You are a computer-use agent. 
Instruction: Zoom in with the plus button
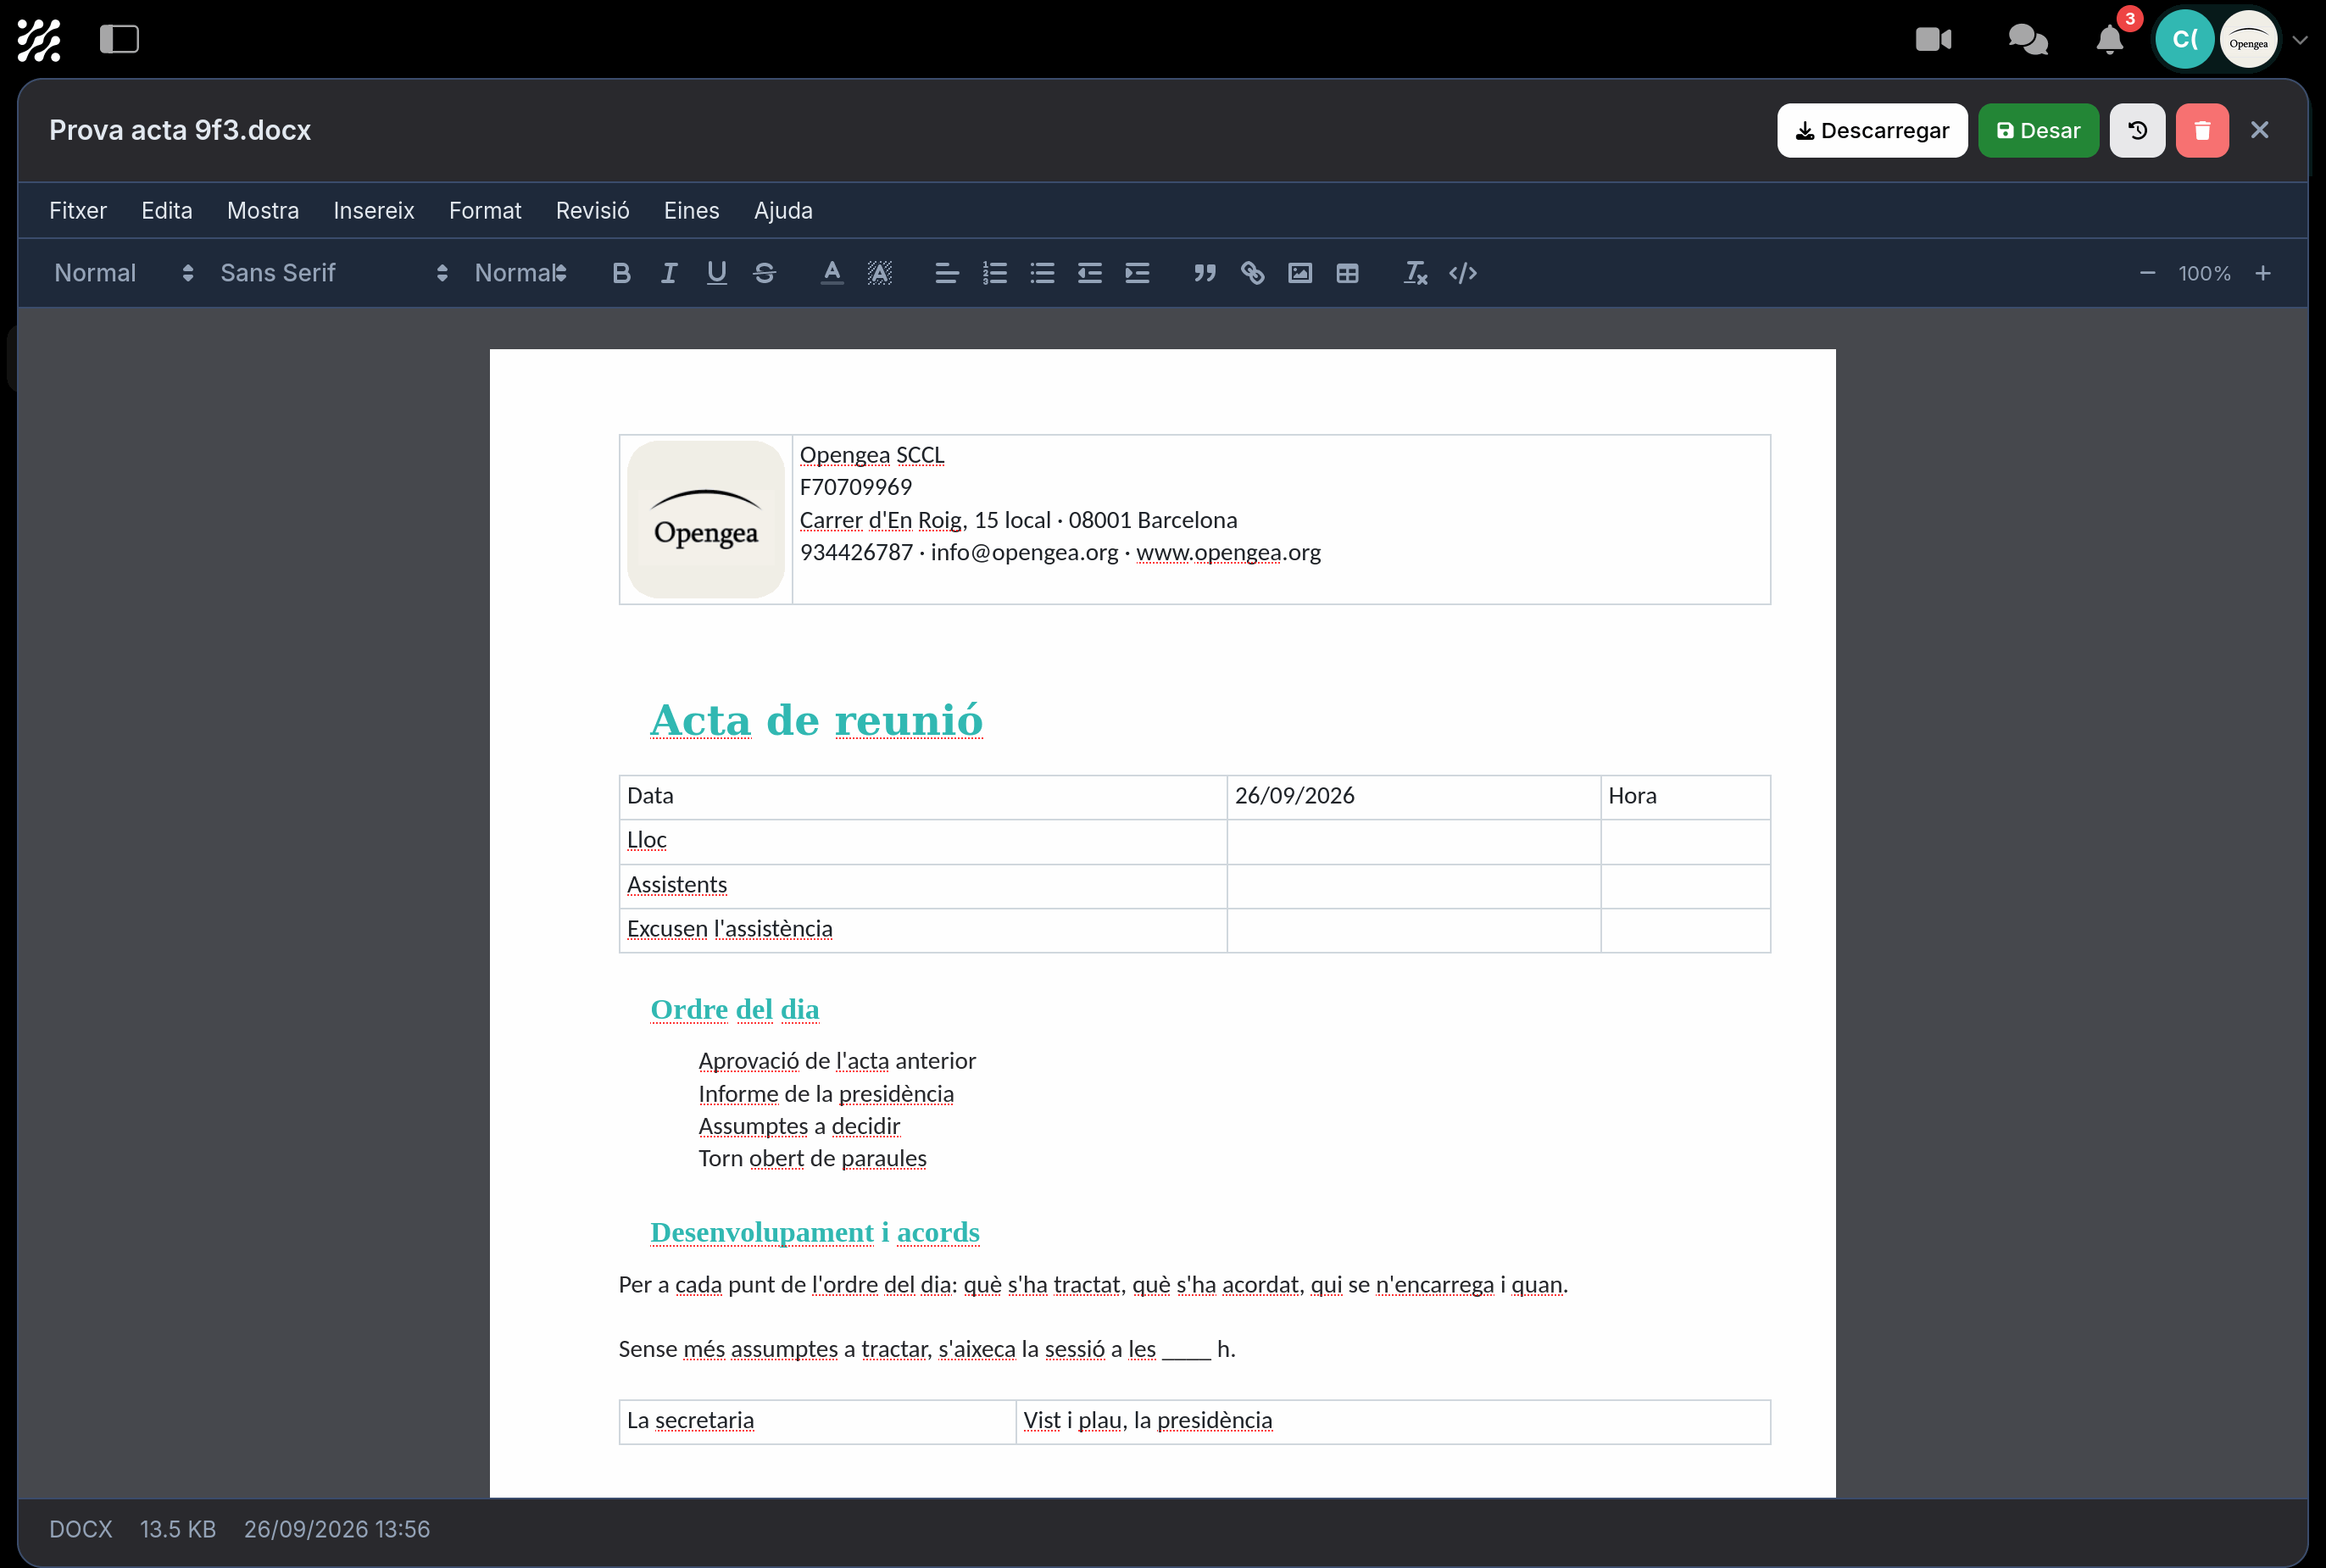click(x=2263, y=273)
